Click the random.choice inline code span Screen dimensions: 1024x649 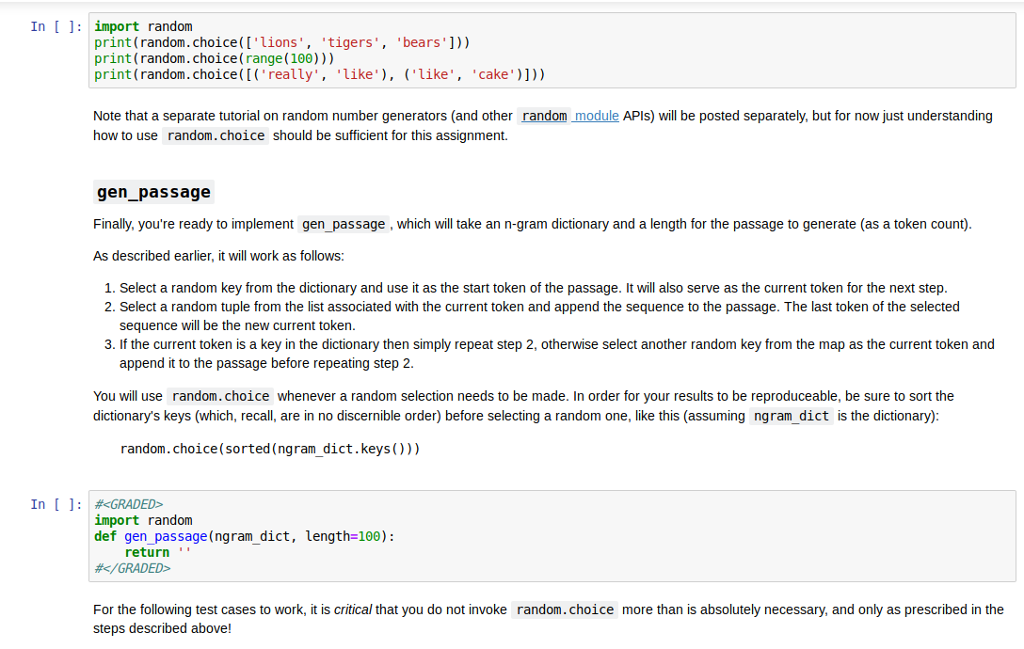coord(219,395)
